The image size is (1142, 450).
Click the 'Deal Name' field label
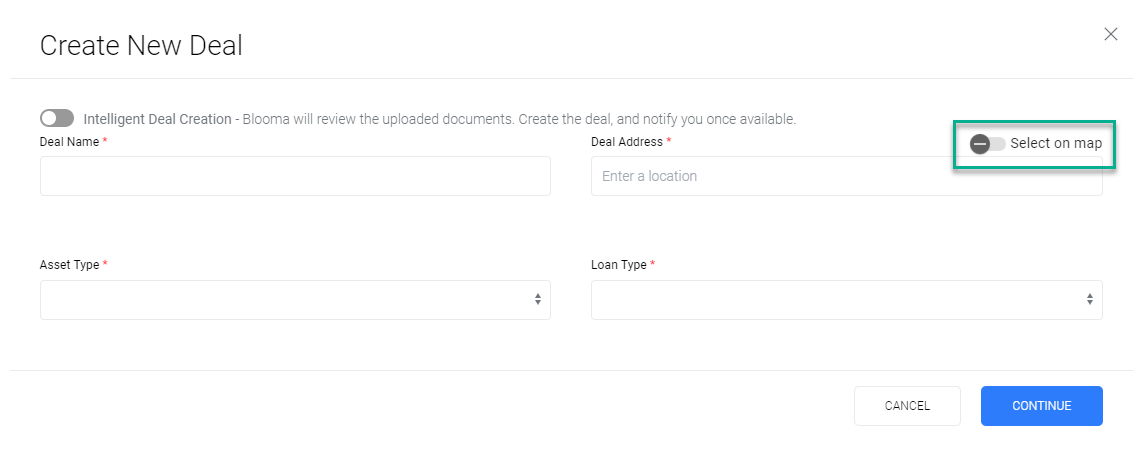click(69, 142)
